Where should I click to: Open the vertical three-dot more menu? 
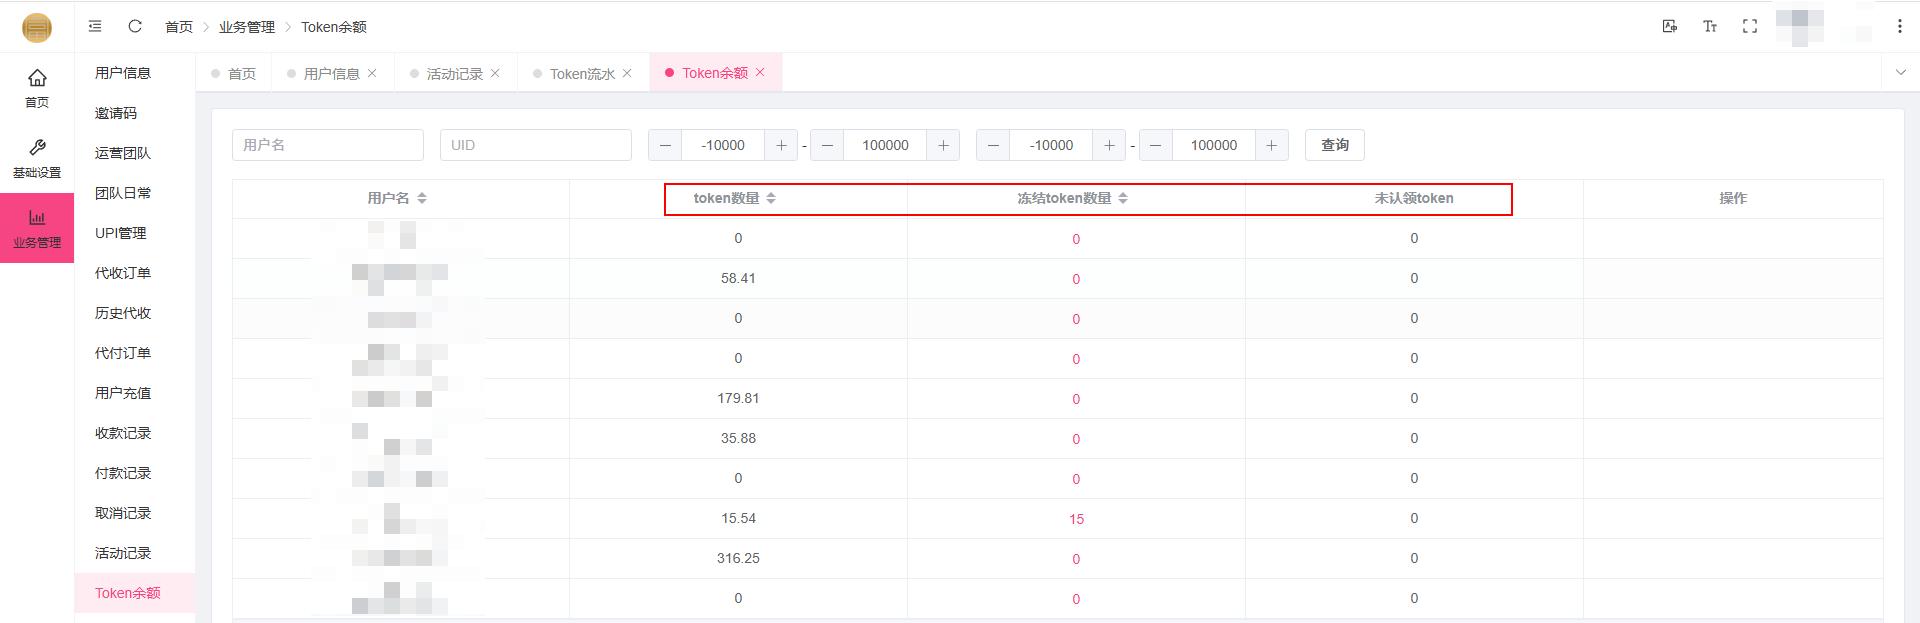pos(1899,26)
